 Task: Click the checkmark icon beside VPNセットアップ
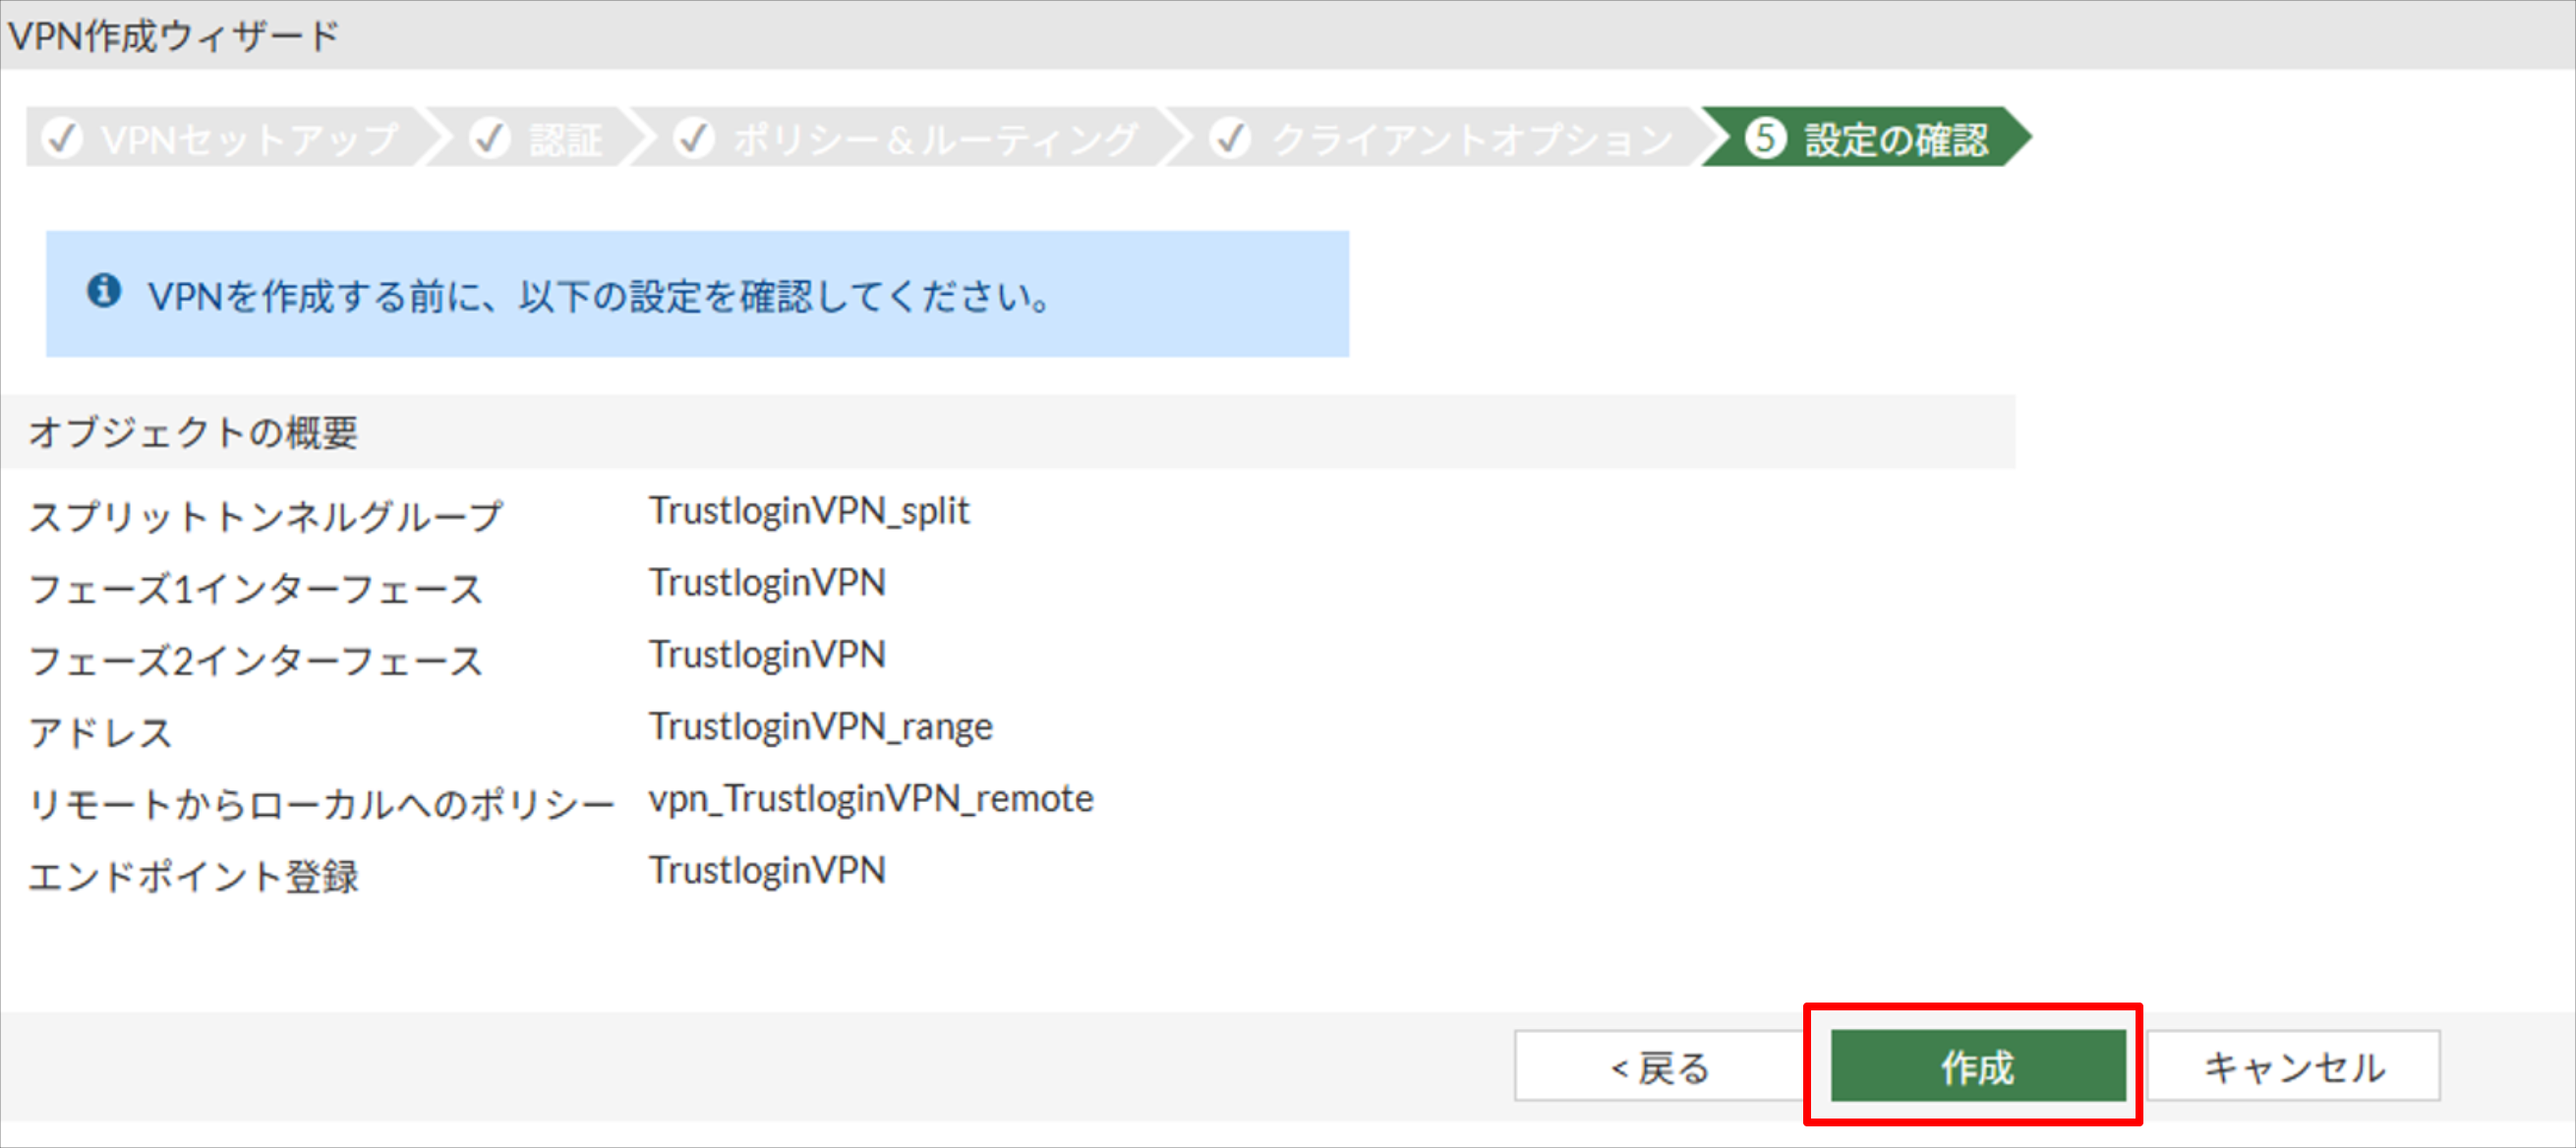point(63,138)
